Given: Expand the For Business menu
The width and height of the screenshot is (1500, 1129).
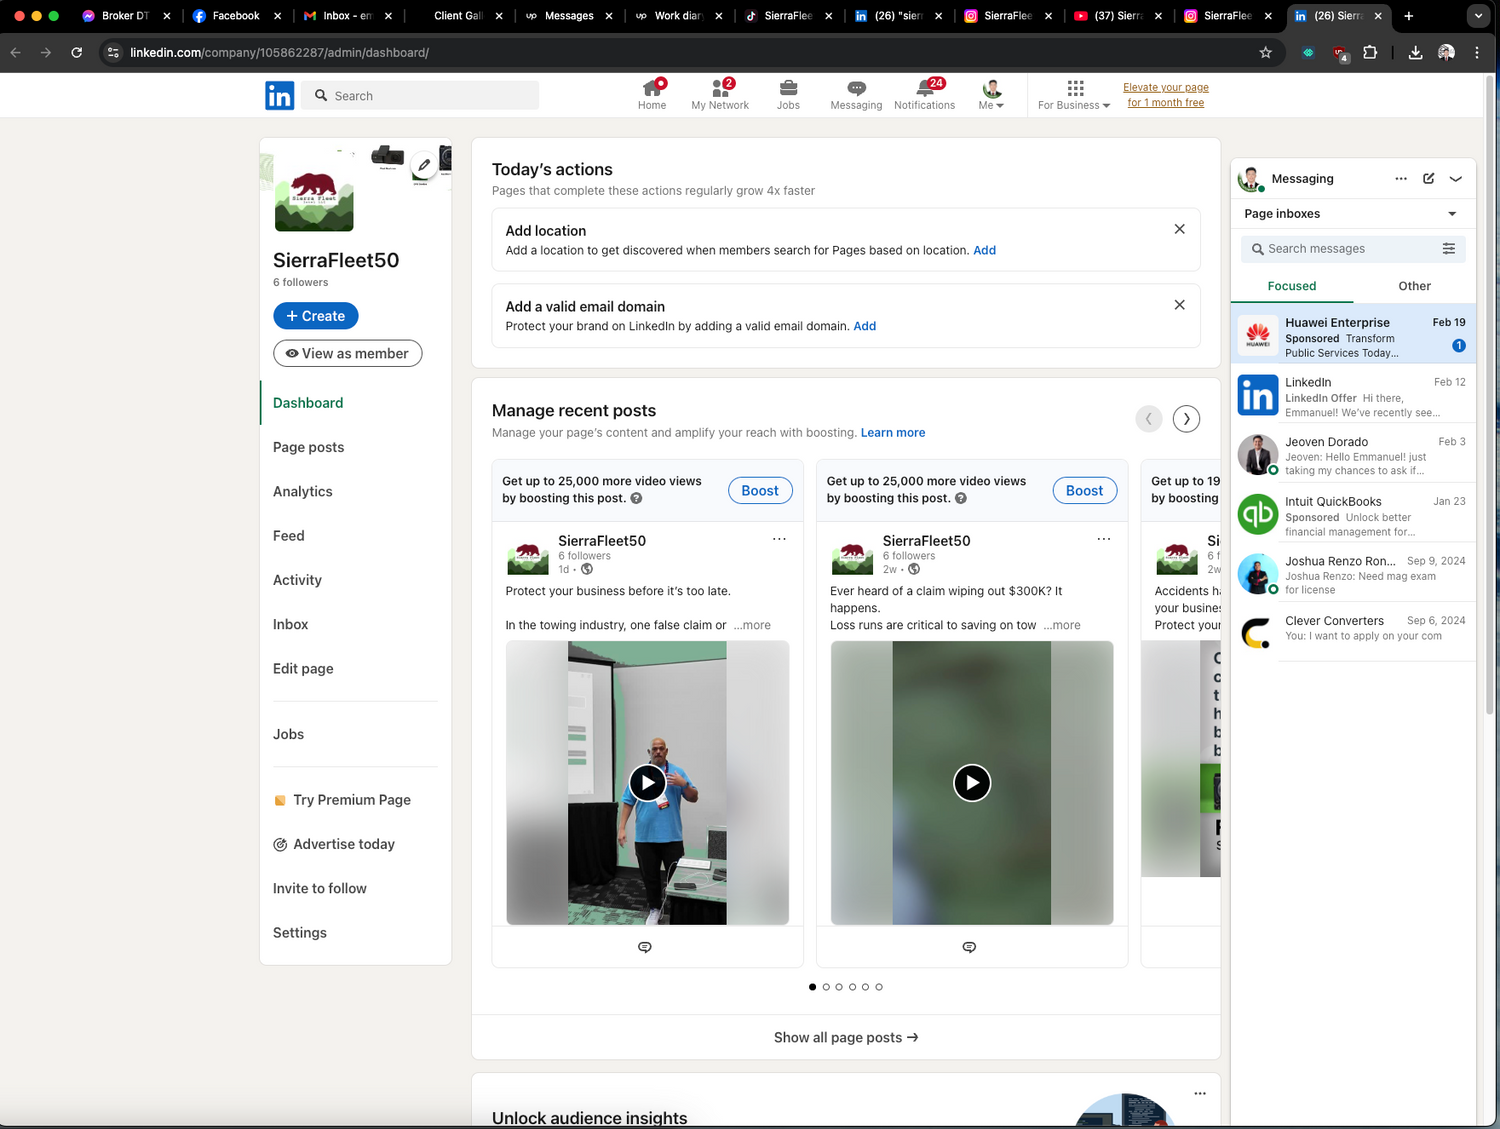Looking at the screenshot, I should [1074, 95].
